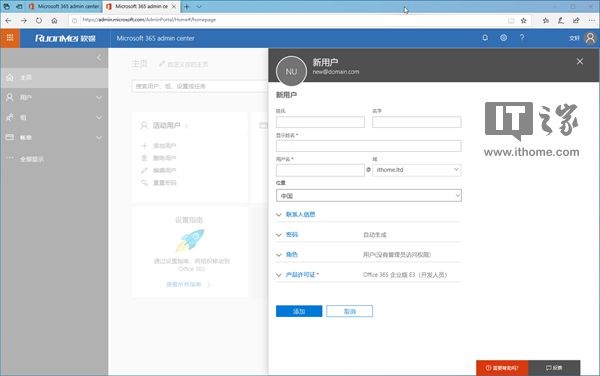Viewport: 600px width, 376px height.
Task: Click the browser home button
Action: coord(54,21)
